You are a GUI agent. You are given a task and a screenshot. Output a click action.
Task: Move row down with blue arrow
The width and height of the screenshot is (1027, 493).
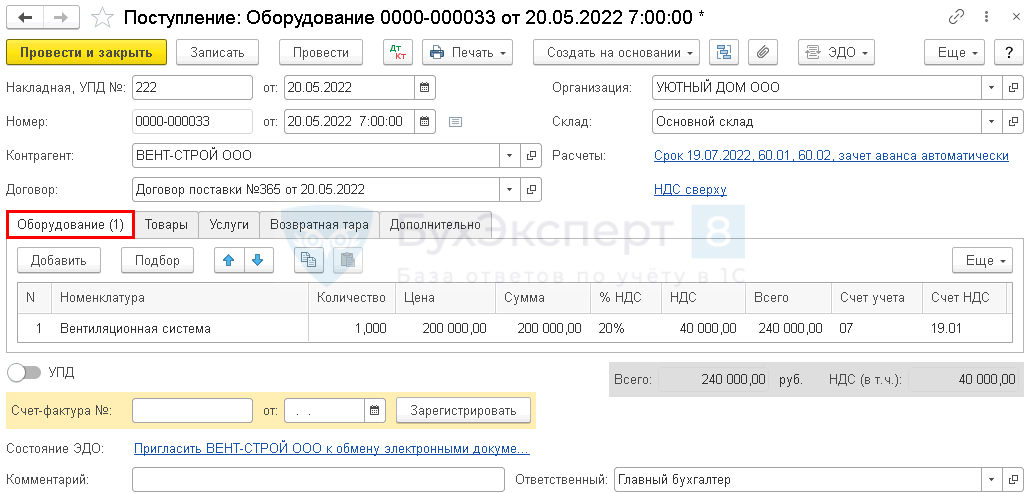pos(257,260)
